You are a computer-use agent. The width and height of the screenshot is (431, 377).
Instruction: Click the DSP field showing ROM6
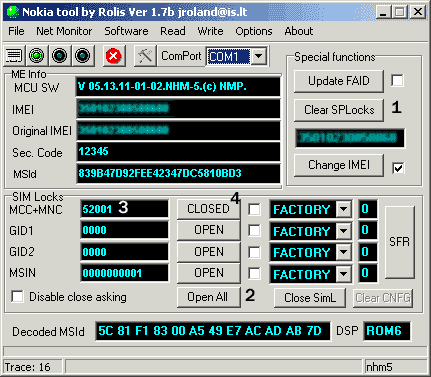coord(387,331)
